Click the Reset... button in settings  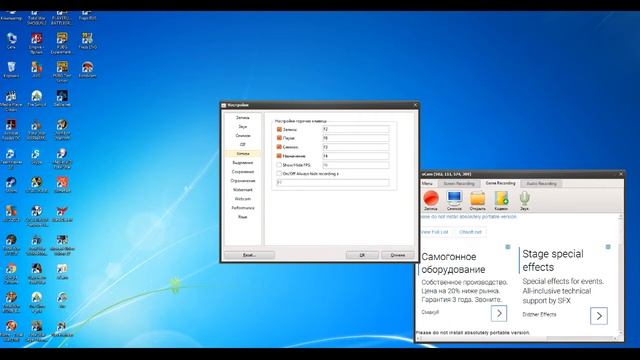coord(249,255)
